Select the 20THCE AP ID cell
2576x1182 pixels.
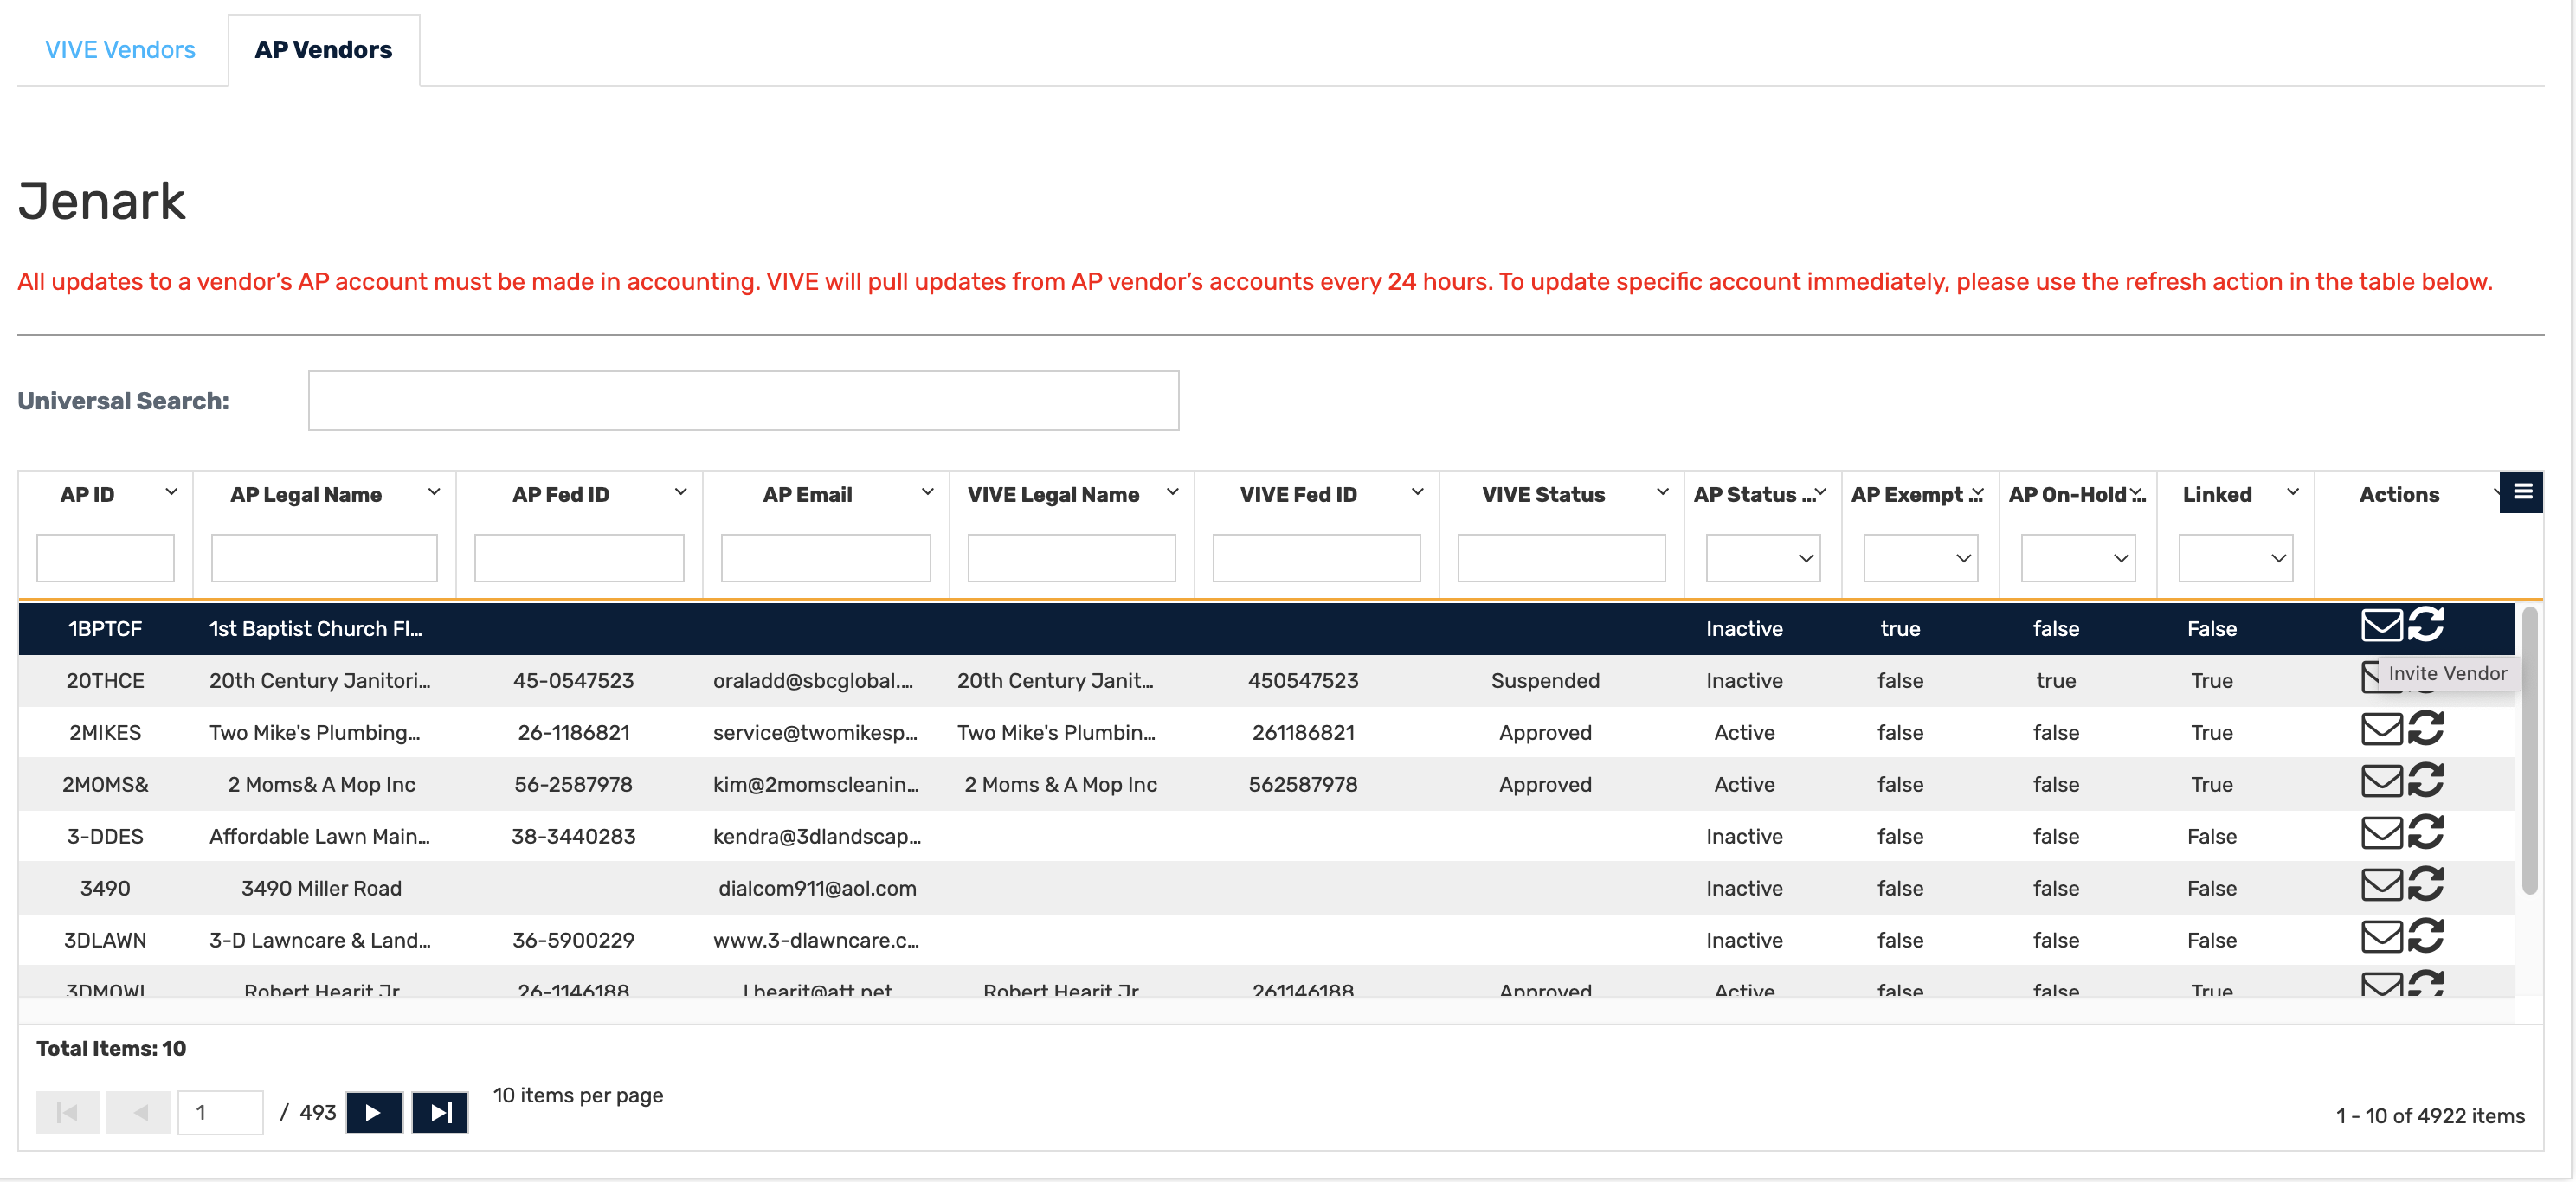coord(105,681)
